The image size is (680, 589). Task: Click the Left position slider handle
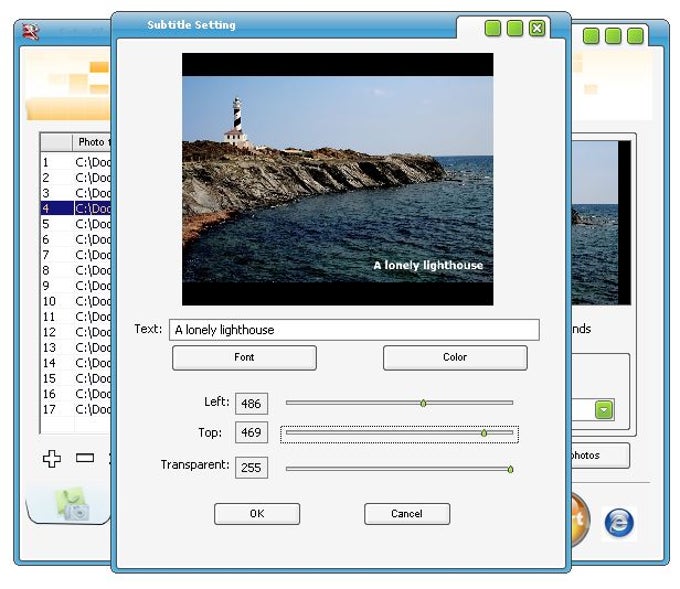[423, 403]
